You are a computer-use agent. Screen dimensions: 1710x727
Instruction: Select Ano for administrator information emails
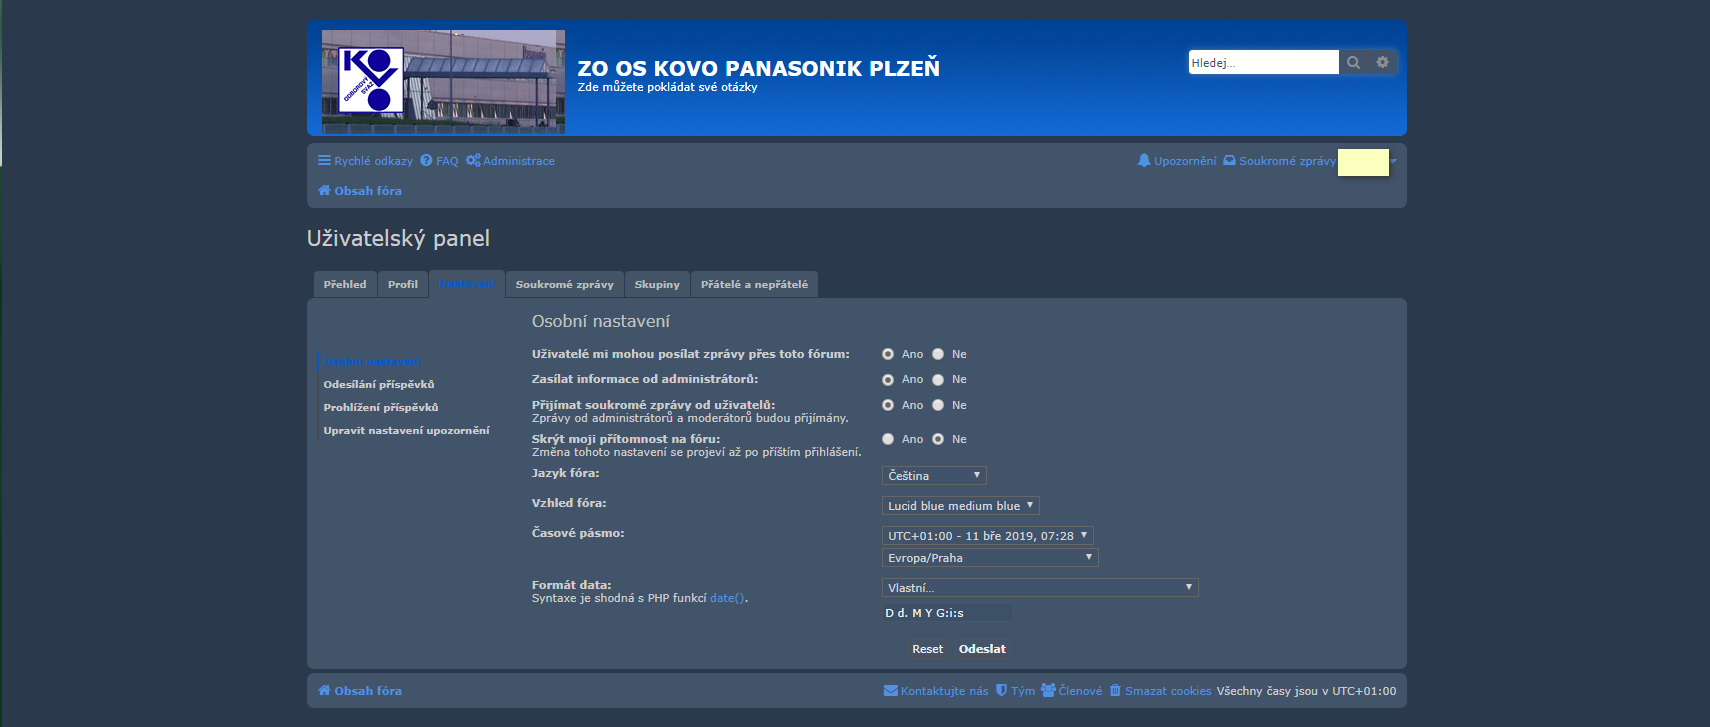(x=888, y=380)
